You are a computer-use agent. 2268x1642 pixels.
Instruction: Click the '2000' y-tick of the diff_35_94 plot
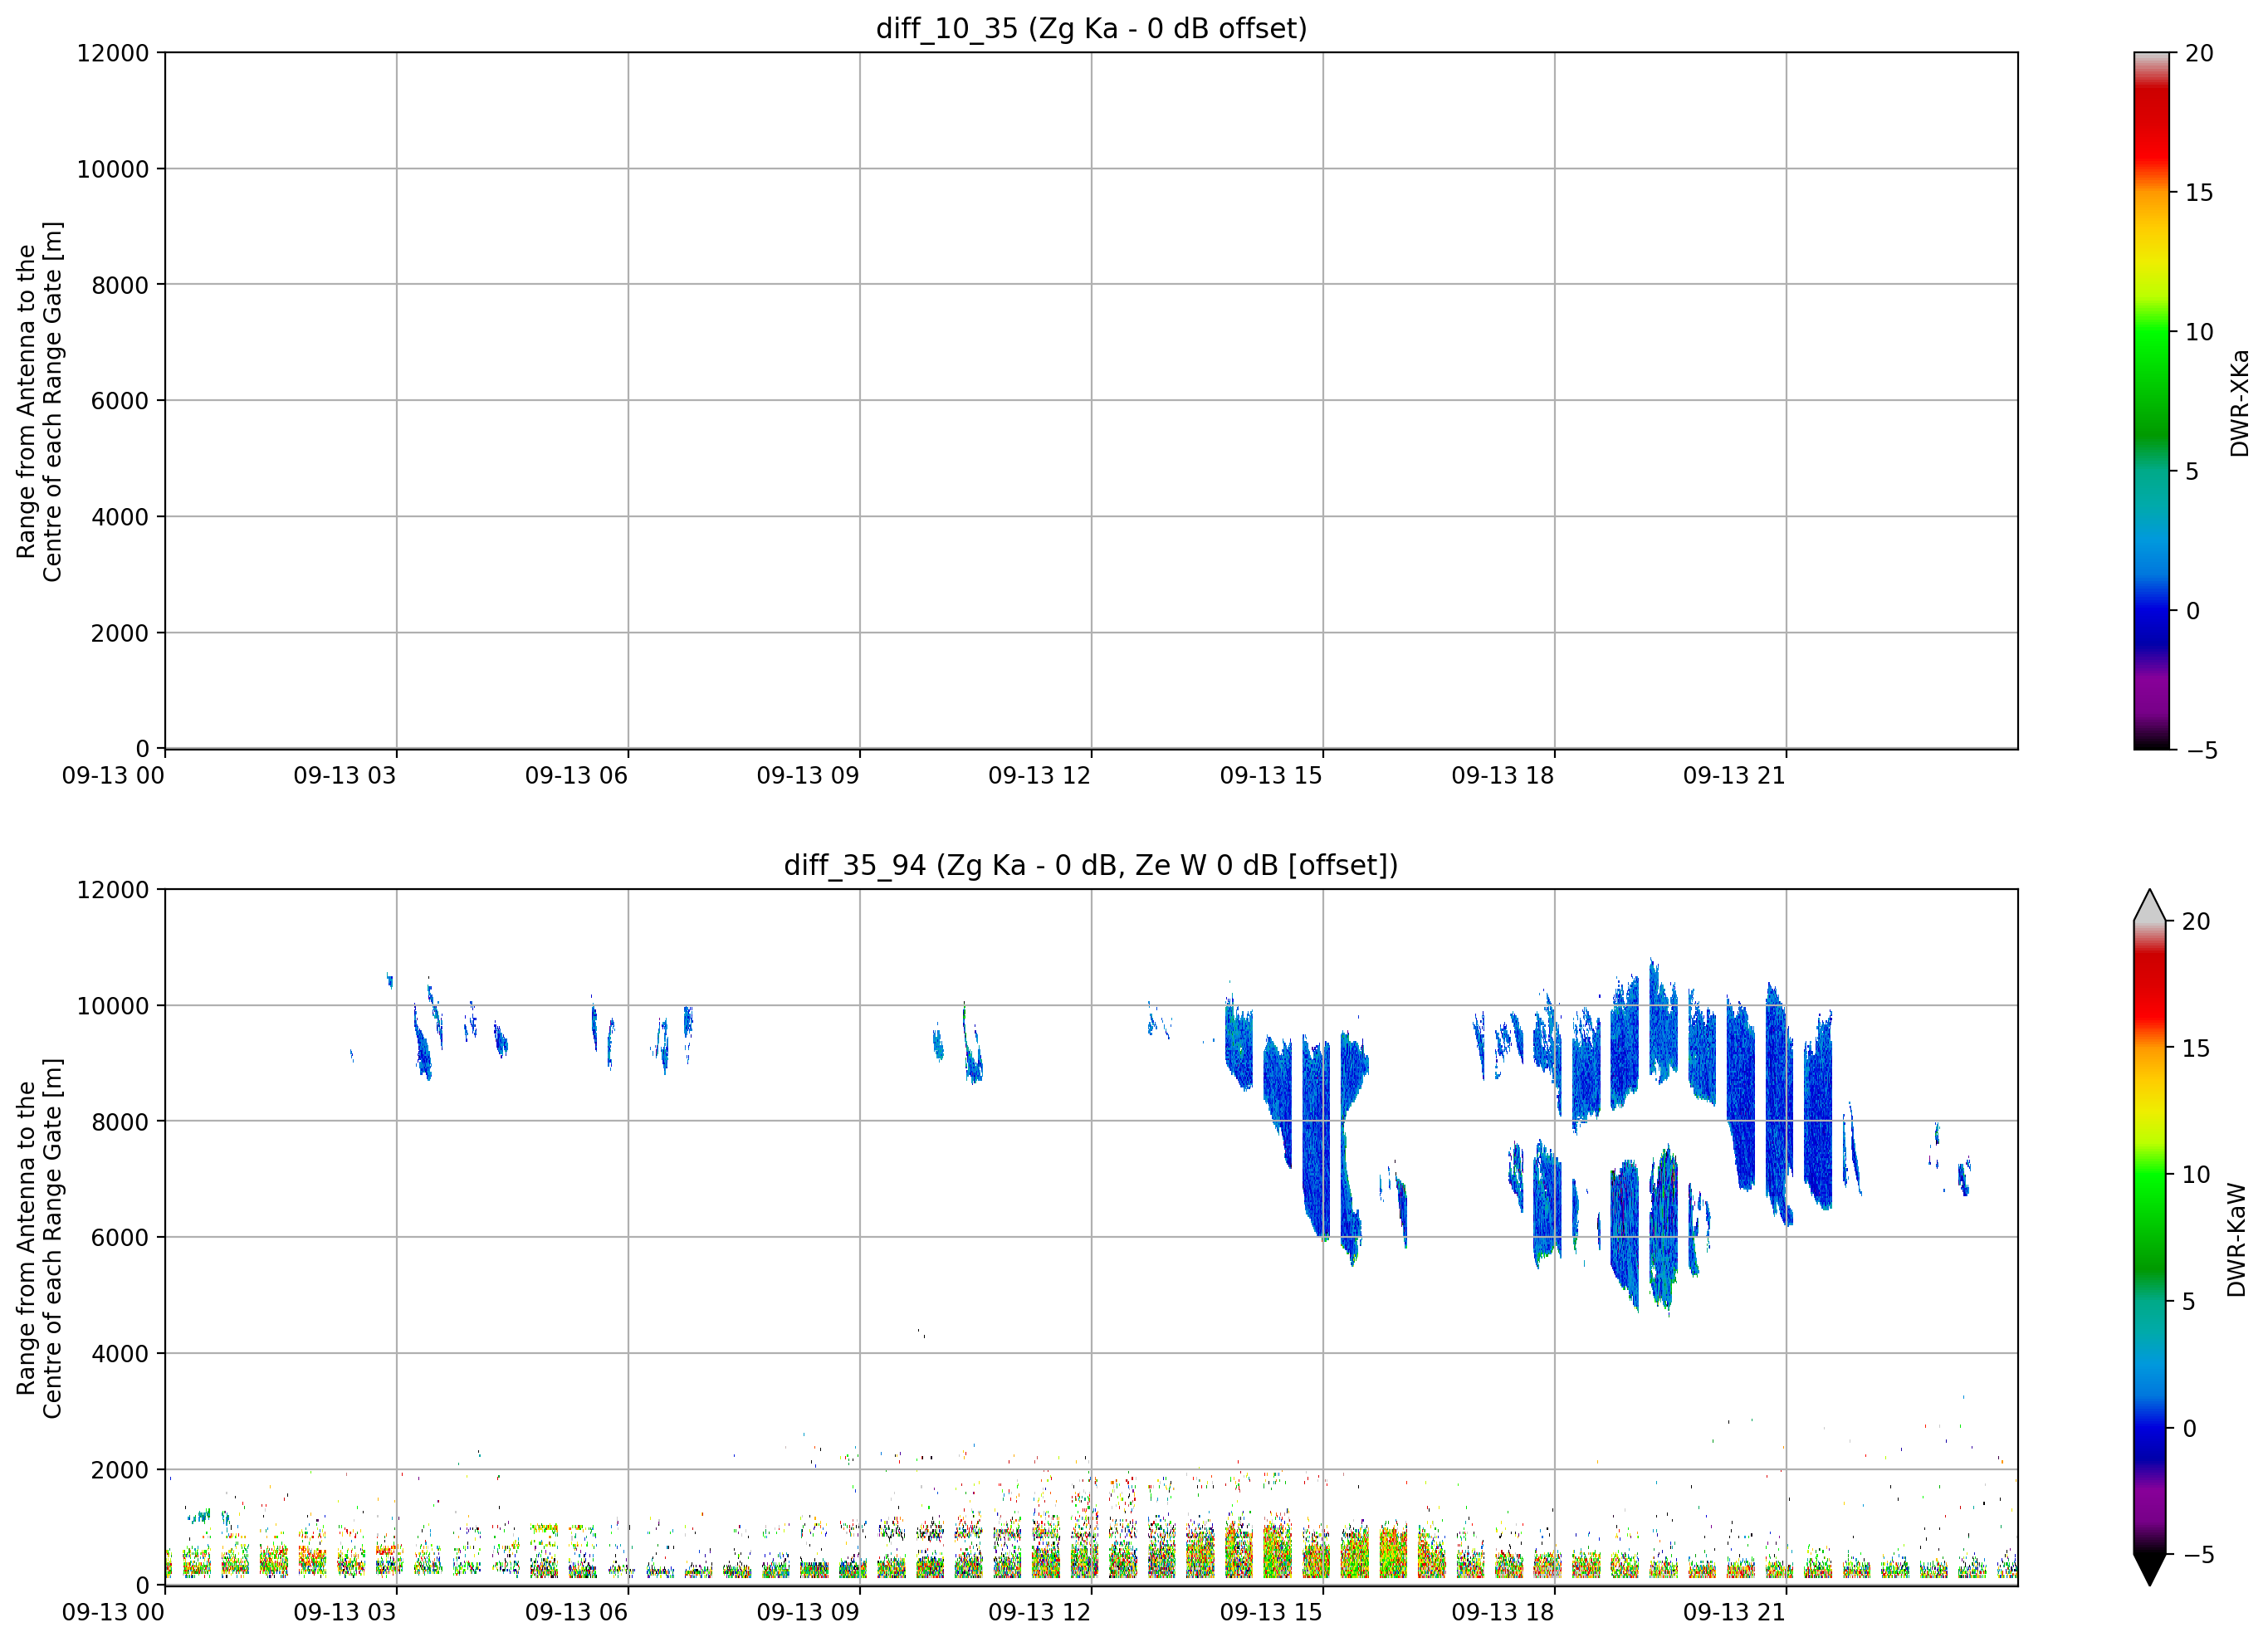(x=120, y=1470)
